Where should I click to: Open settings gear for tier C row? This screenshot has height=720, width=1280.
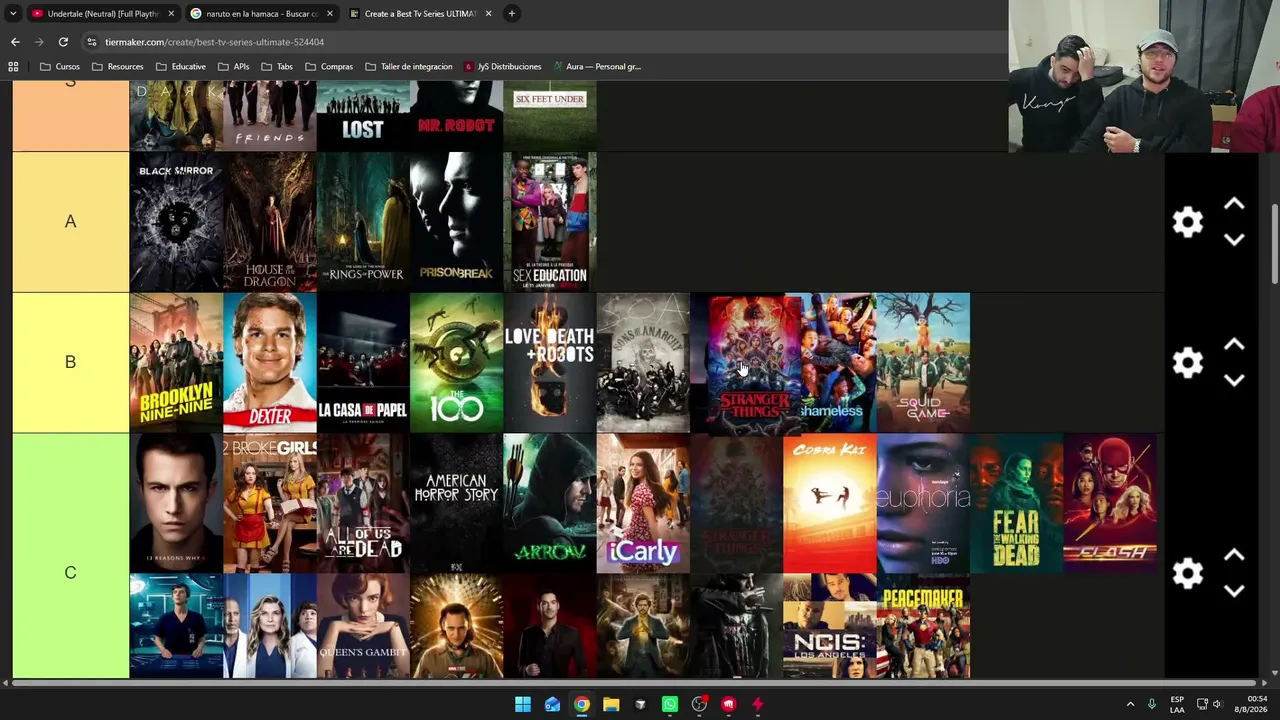click(1187, 573)
